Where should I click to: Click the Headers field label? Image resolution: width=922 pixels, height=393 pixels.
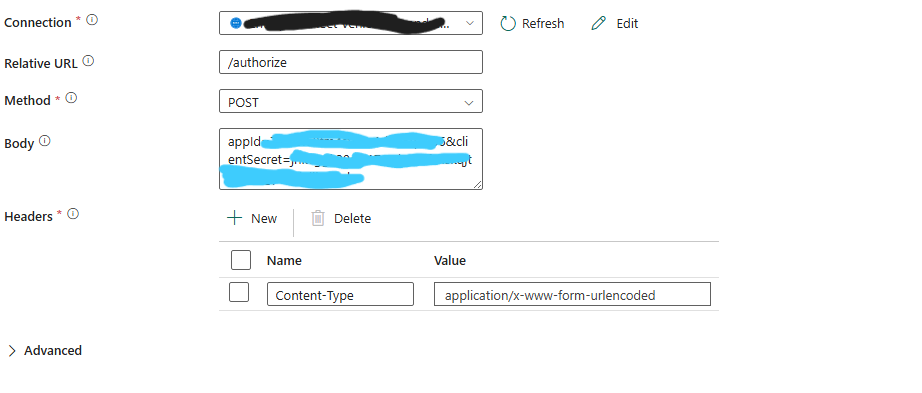tap(29, 217)
